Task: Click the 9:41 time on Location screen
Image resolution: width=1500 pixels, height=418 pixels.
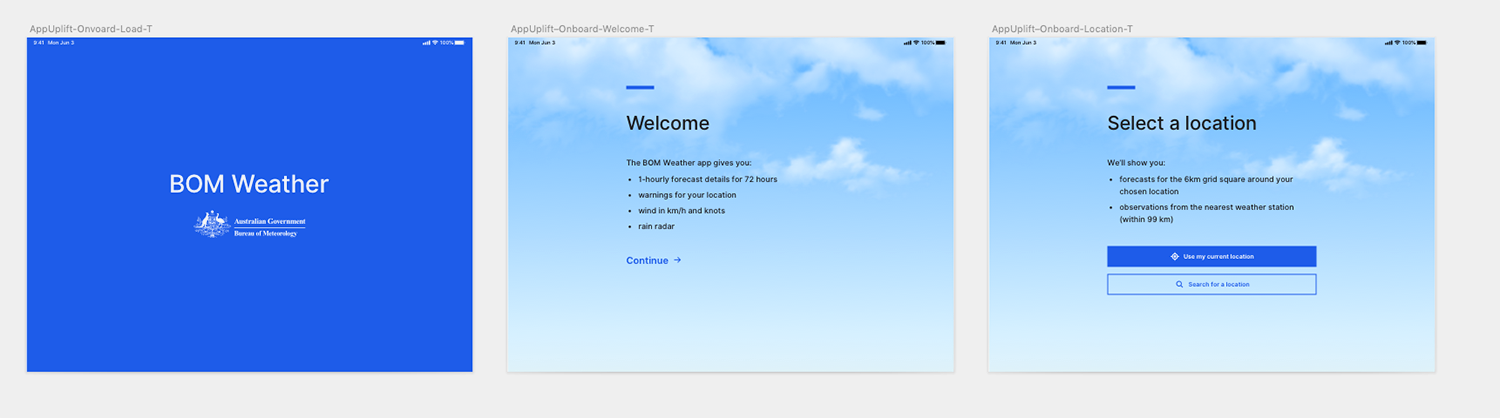Action: pos(1000,43)
